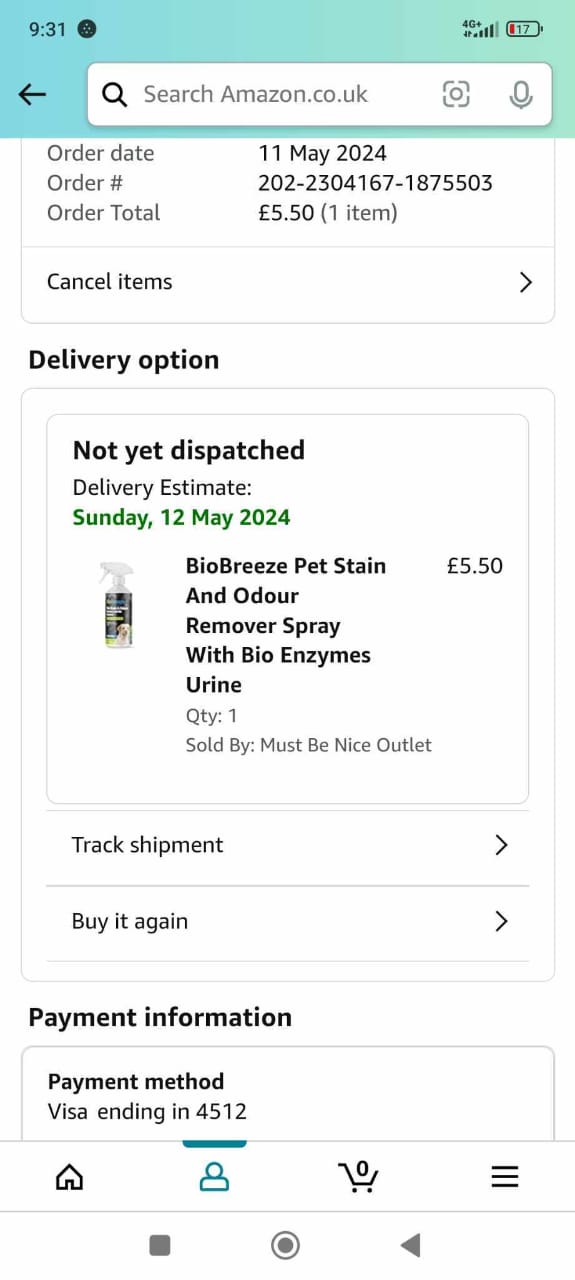Click the magnifying glass search icon
575x1280 pixels.
[116, 94]
